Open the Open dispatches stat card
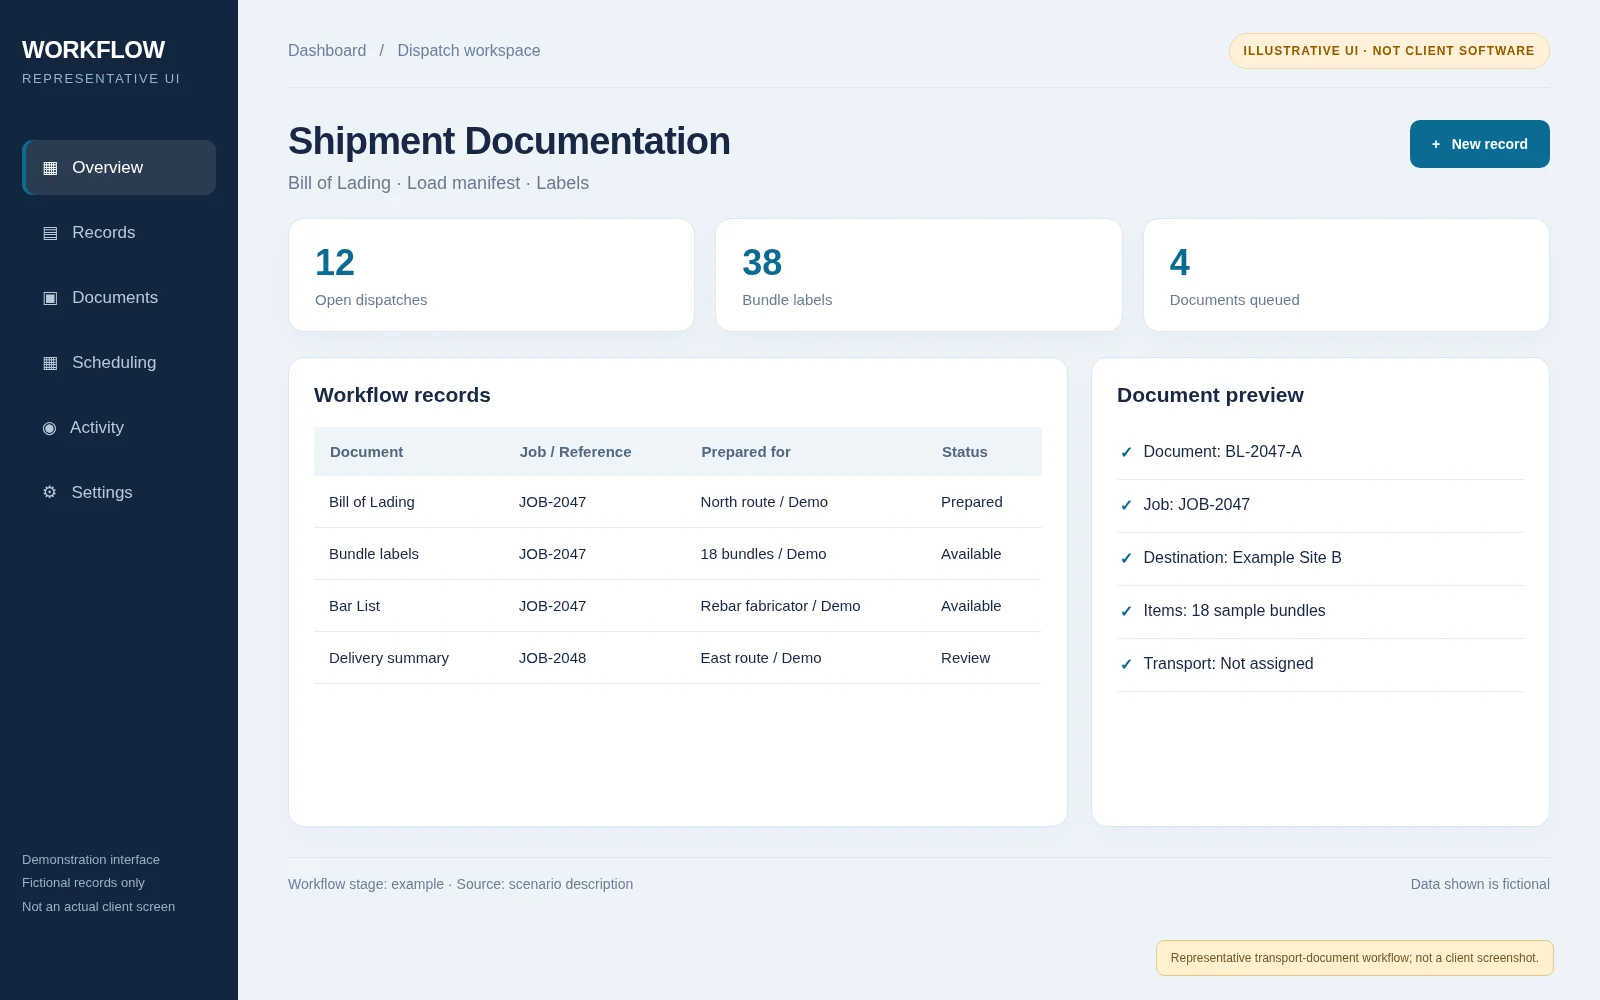Screen dimensions: 1600x1000 point(491,275)
